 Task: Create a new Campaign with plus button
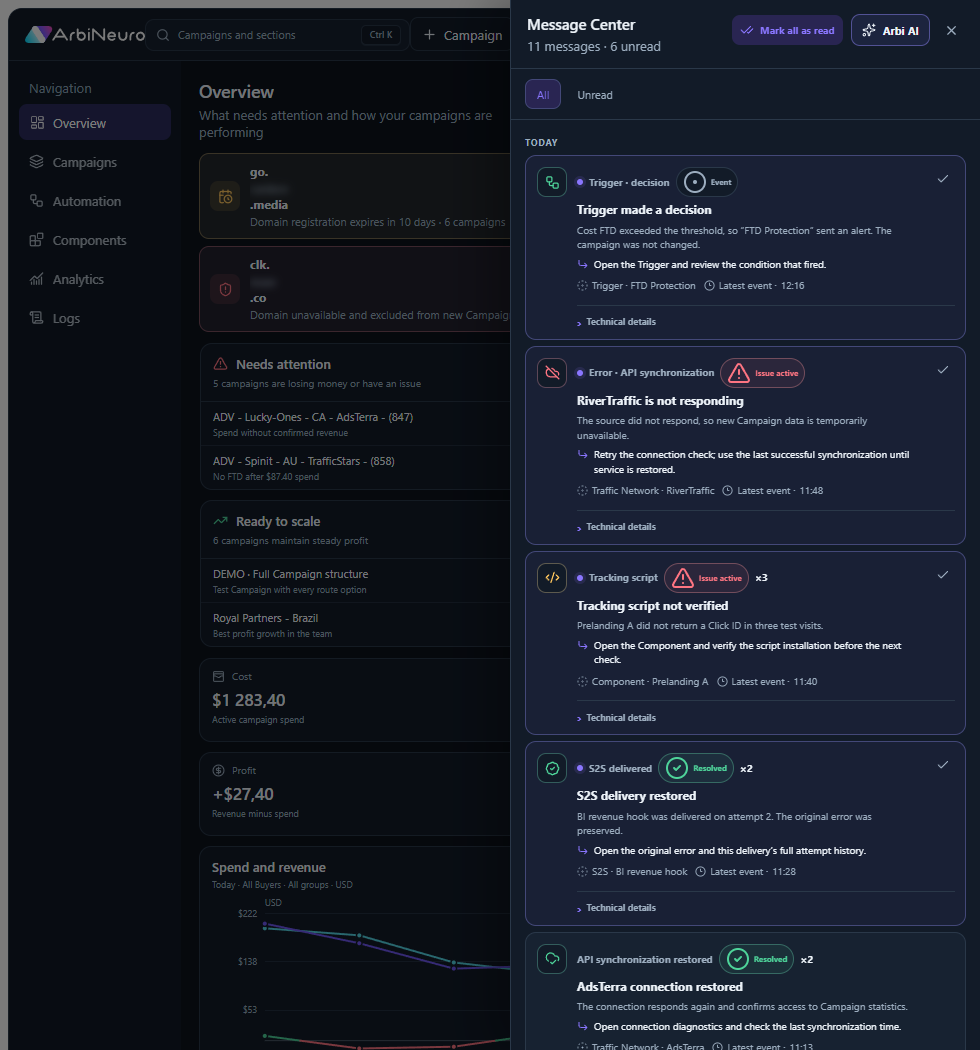462,35
